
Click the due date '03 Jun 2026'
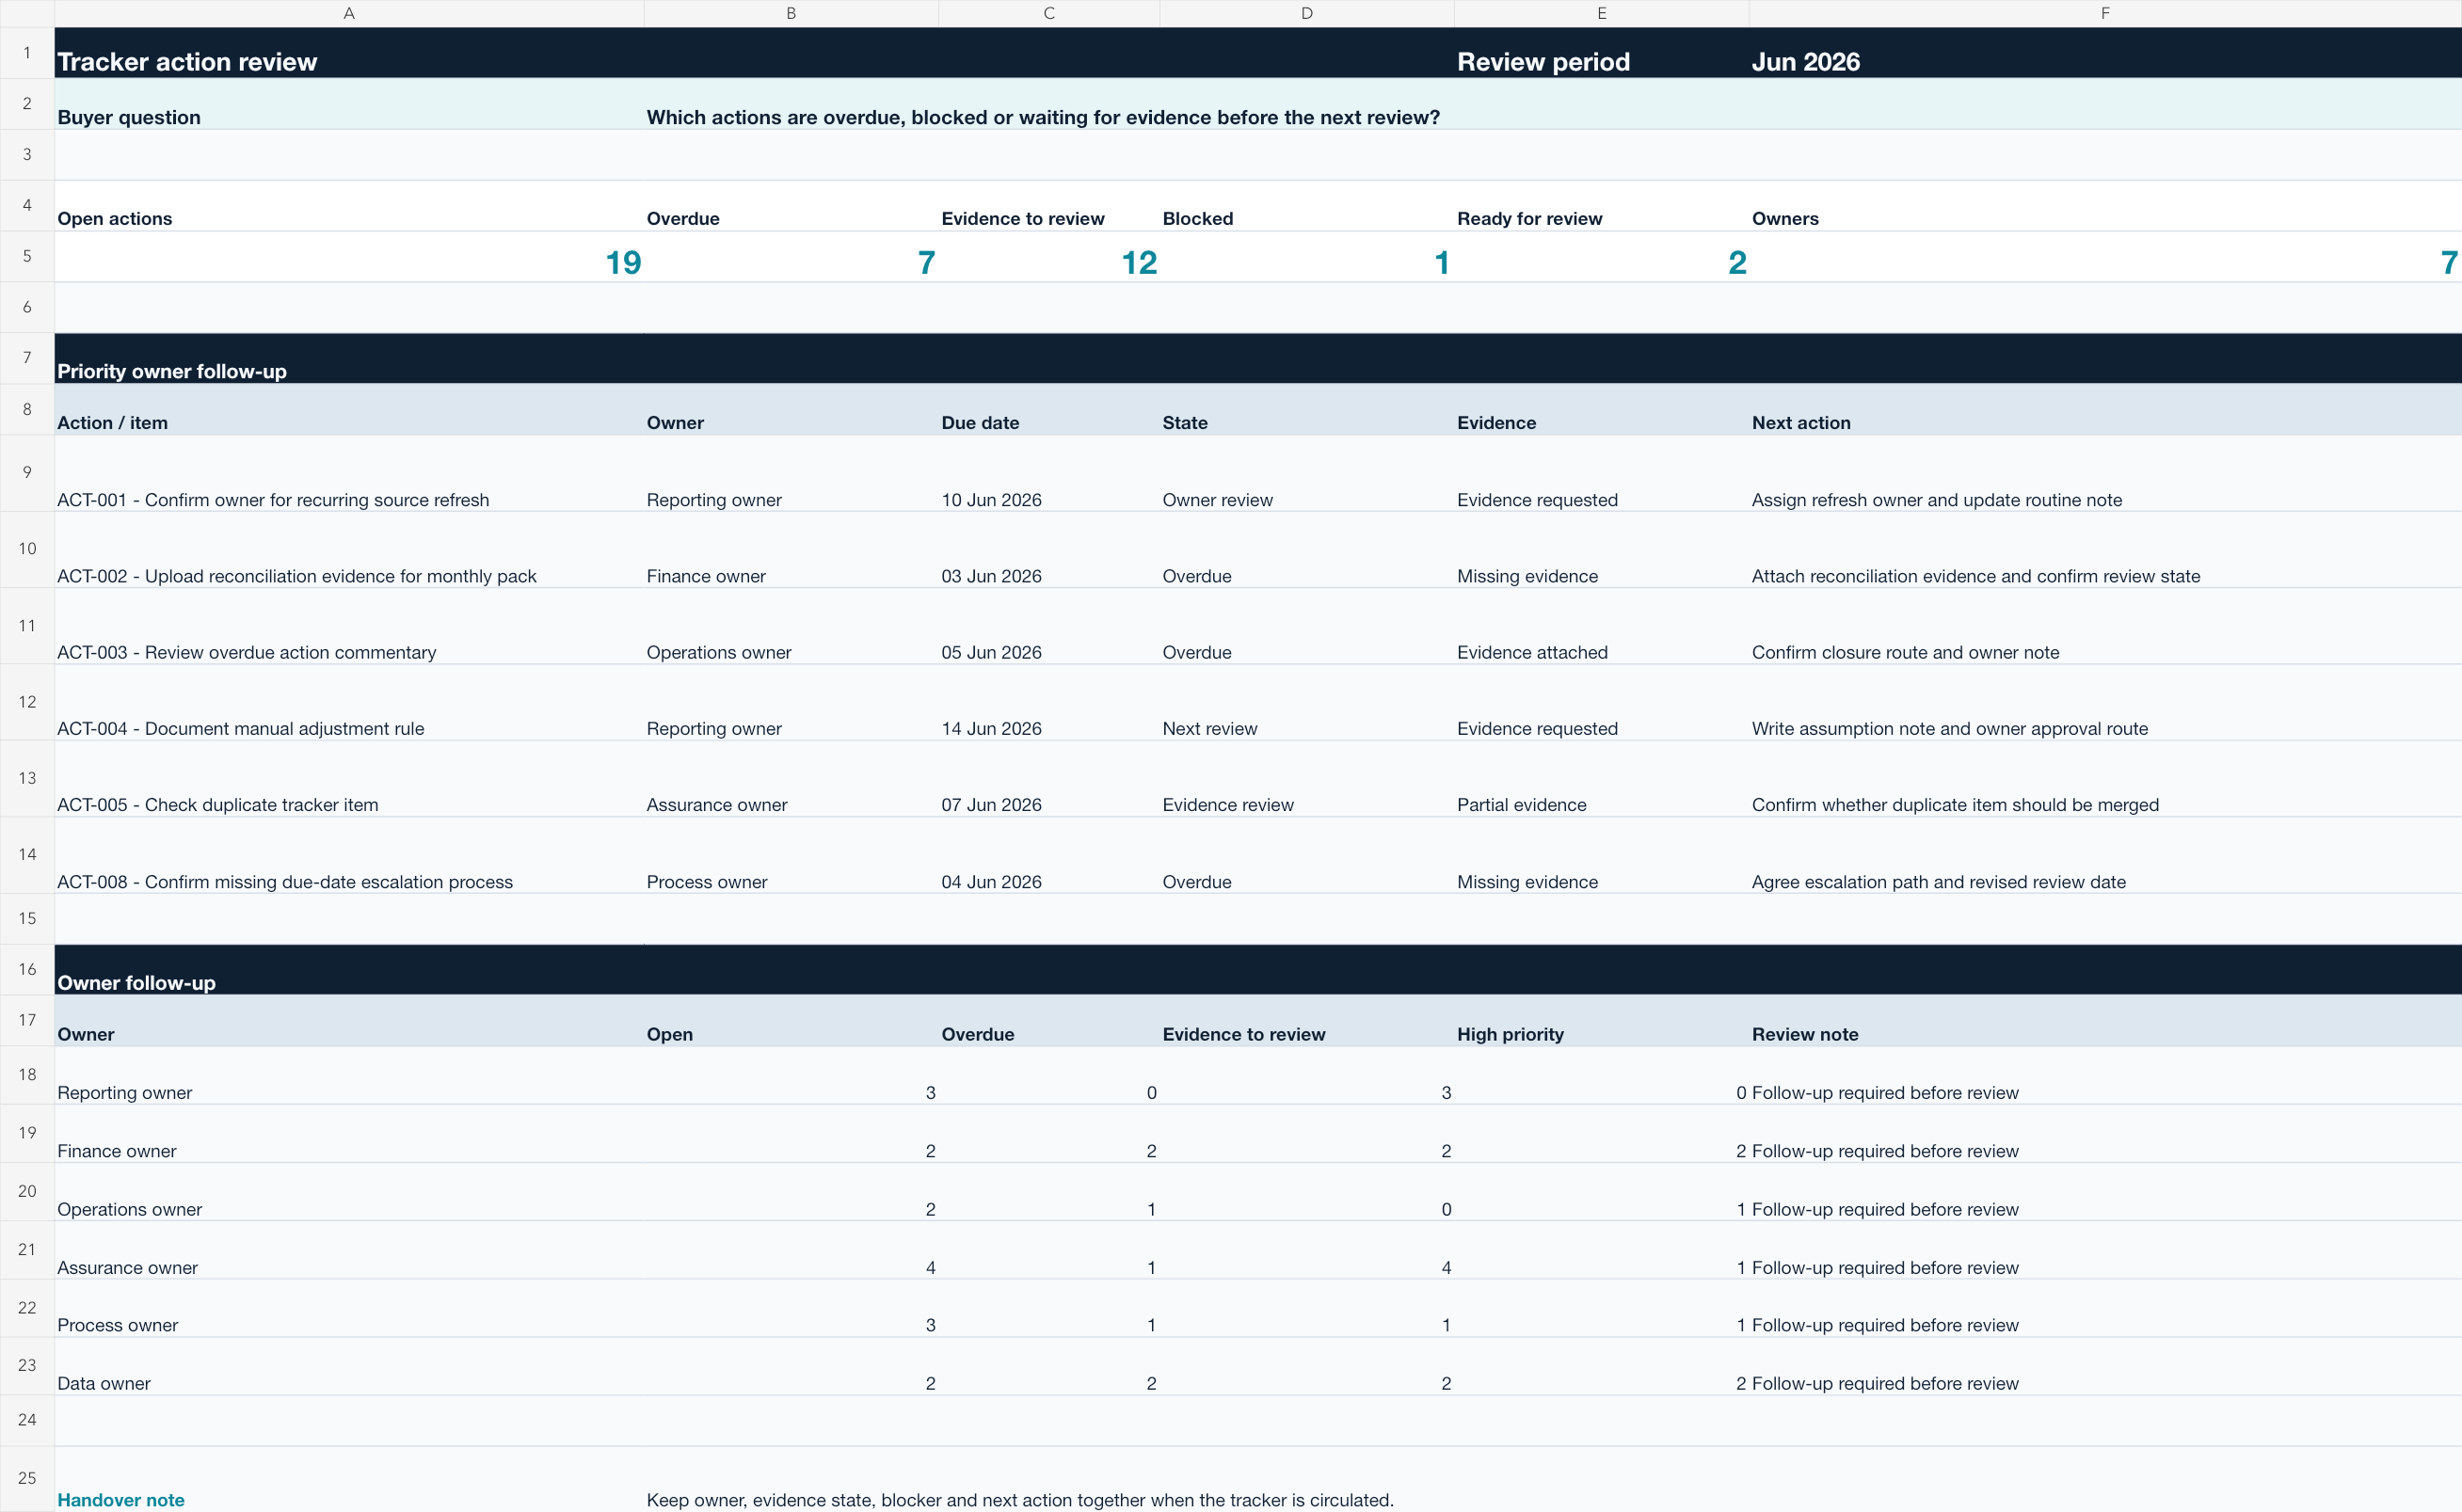991,576
